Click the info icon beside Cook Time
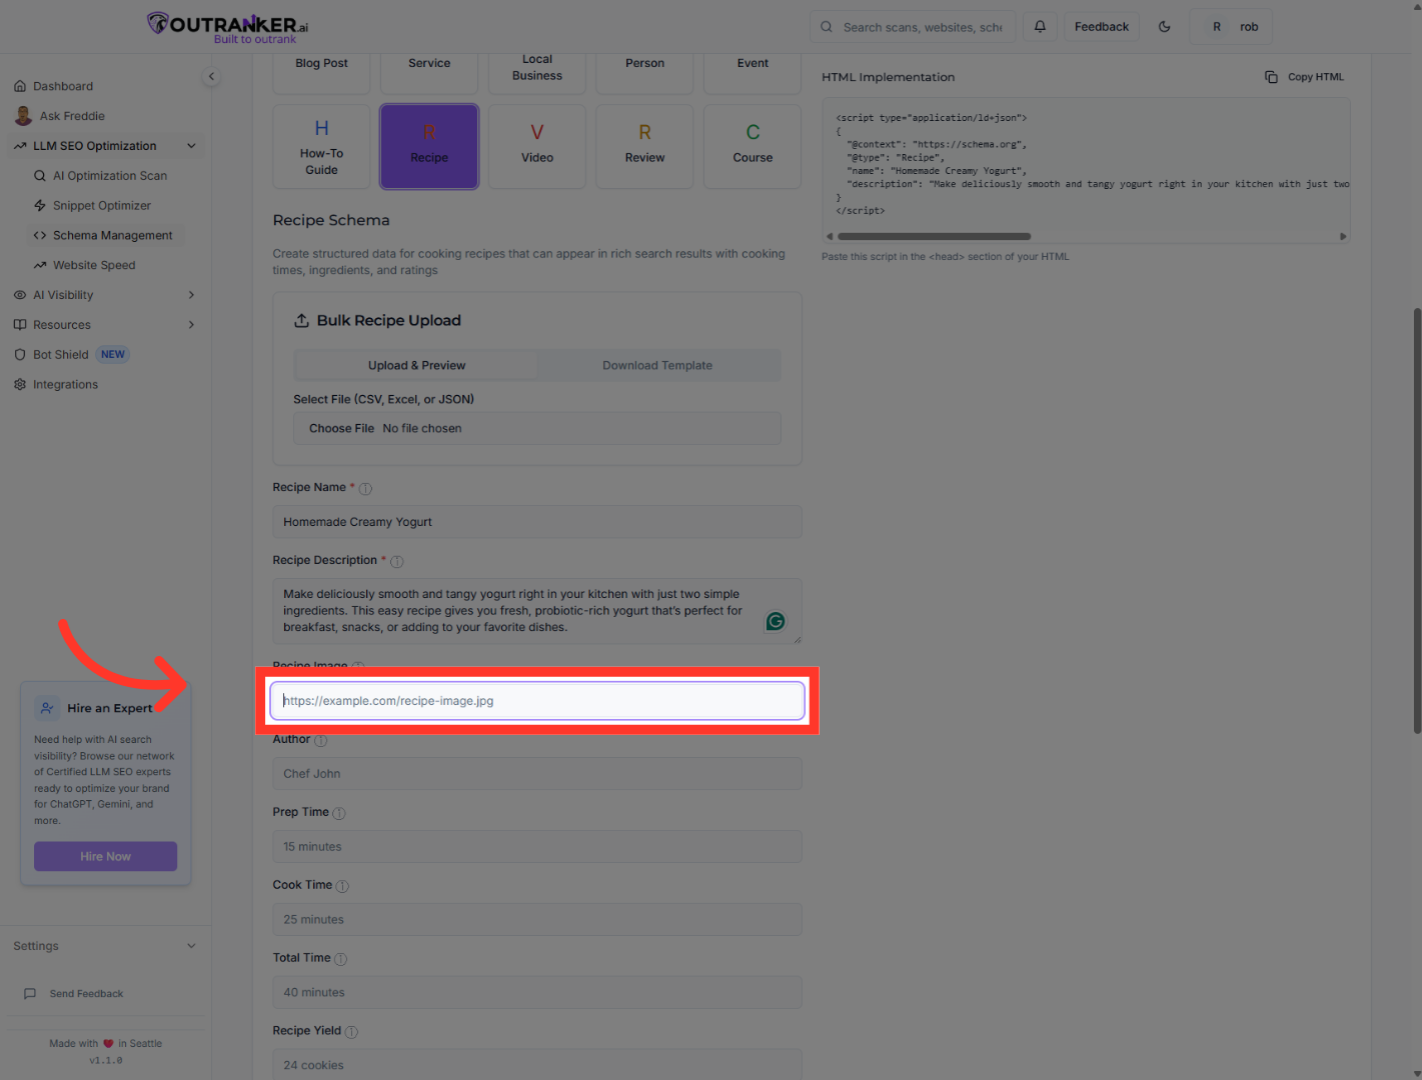Image resolution: width=1422 pixels, height=1080 pixels. click(342, 887)
